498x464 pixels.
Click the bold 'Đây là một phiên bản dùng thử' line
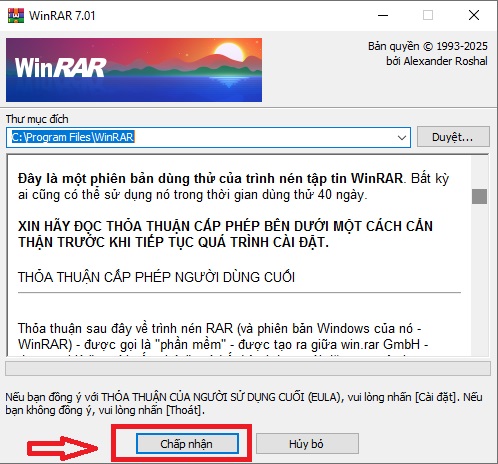[210, 179]
